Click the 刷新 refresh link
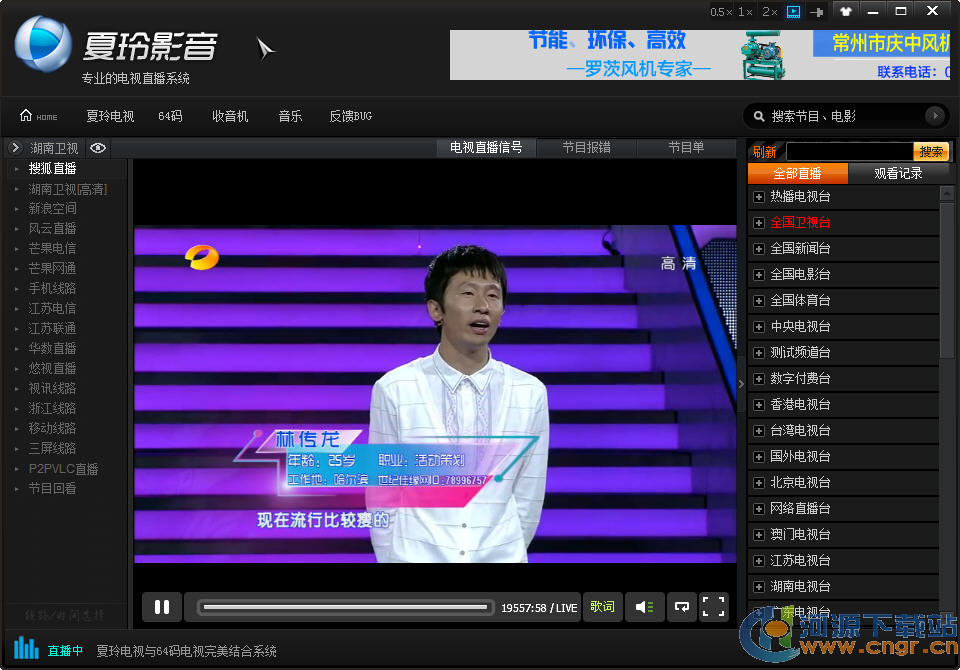 pos(765,151)
